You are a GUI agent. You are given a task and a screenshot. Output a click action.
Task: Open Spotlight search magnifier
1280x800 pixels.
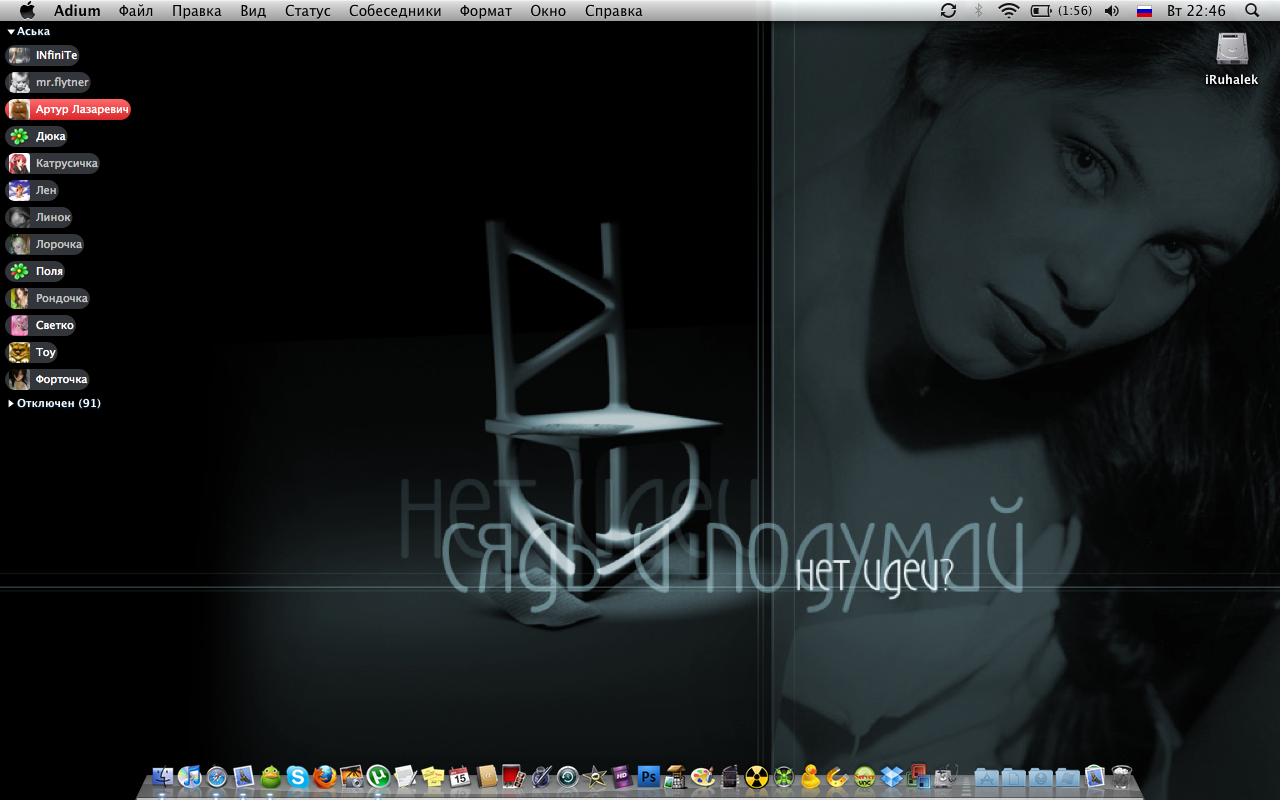[x=1252, y=11]
